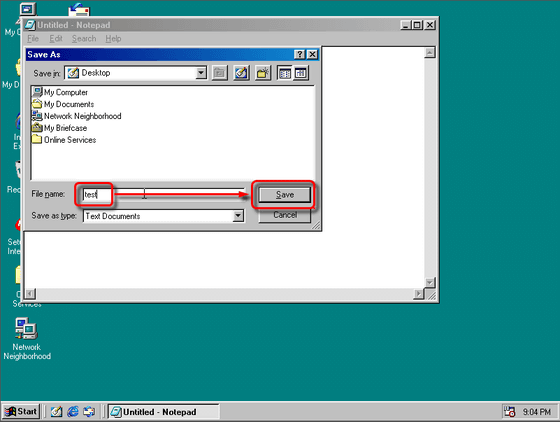Viewport: 560px width, 422px height.
Task: Click the Cancel button
Action: coord(285,215)
